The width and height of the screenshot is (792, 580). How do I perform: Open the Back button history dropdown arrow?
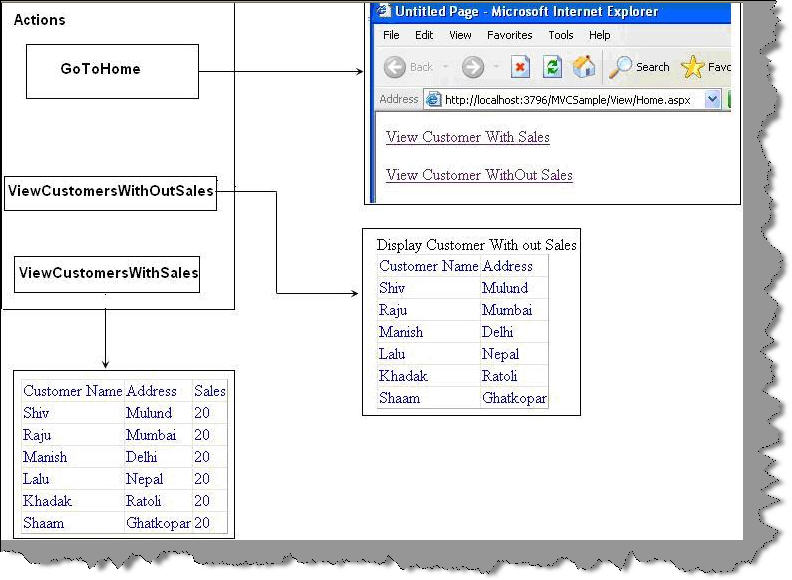point(446,67)
